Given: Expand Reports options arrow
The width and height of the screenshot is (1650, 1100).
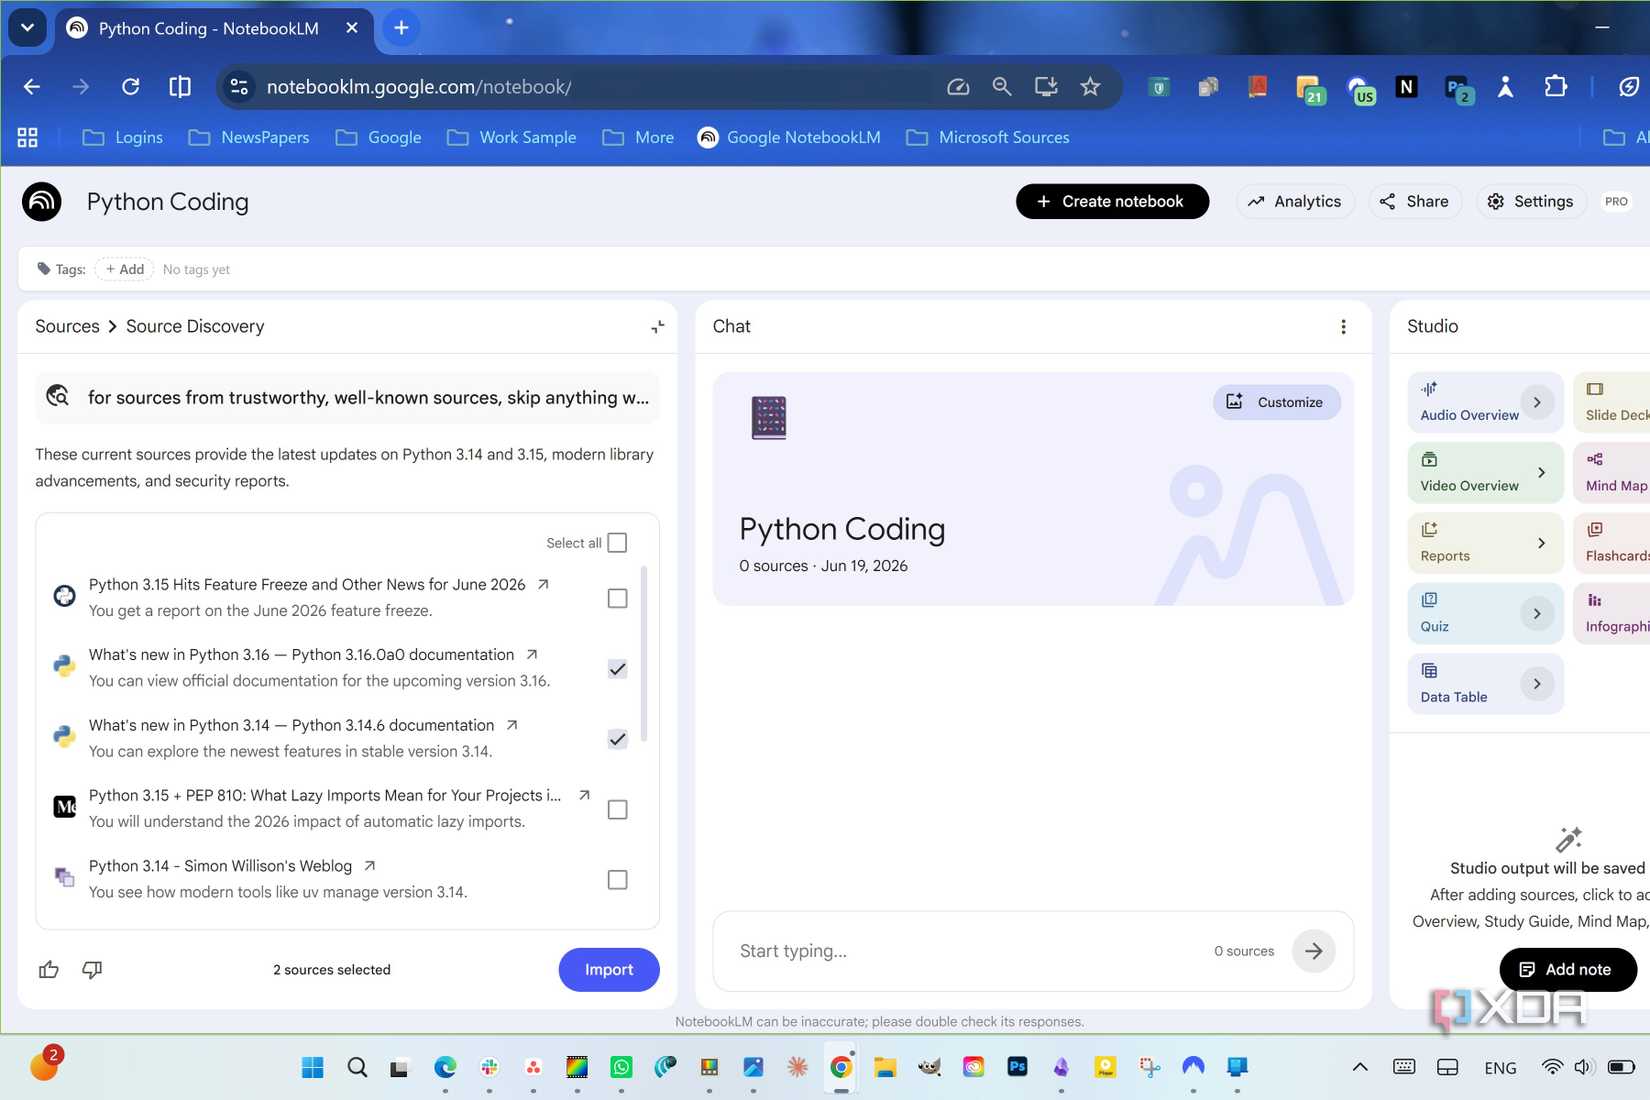Looking at the screenshot, I should (x=1541, y=543).
